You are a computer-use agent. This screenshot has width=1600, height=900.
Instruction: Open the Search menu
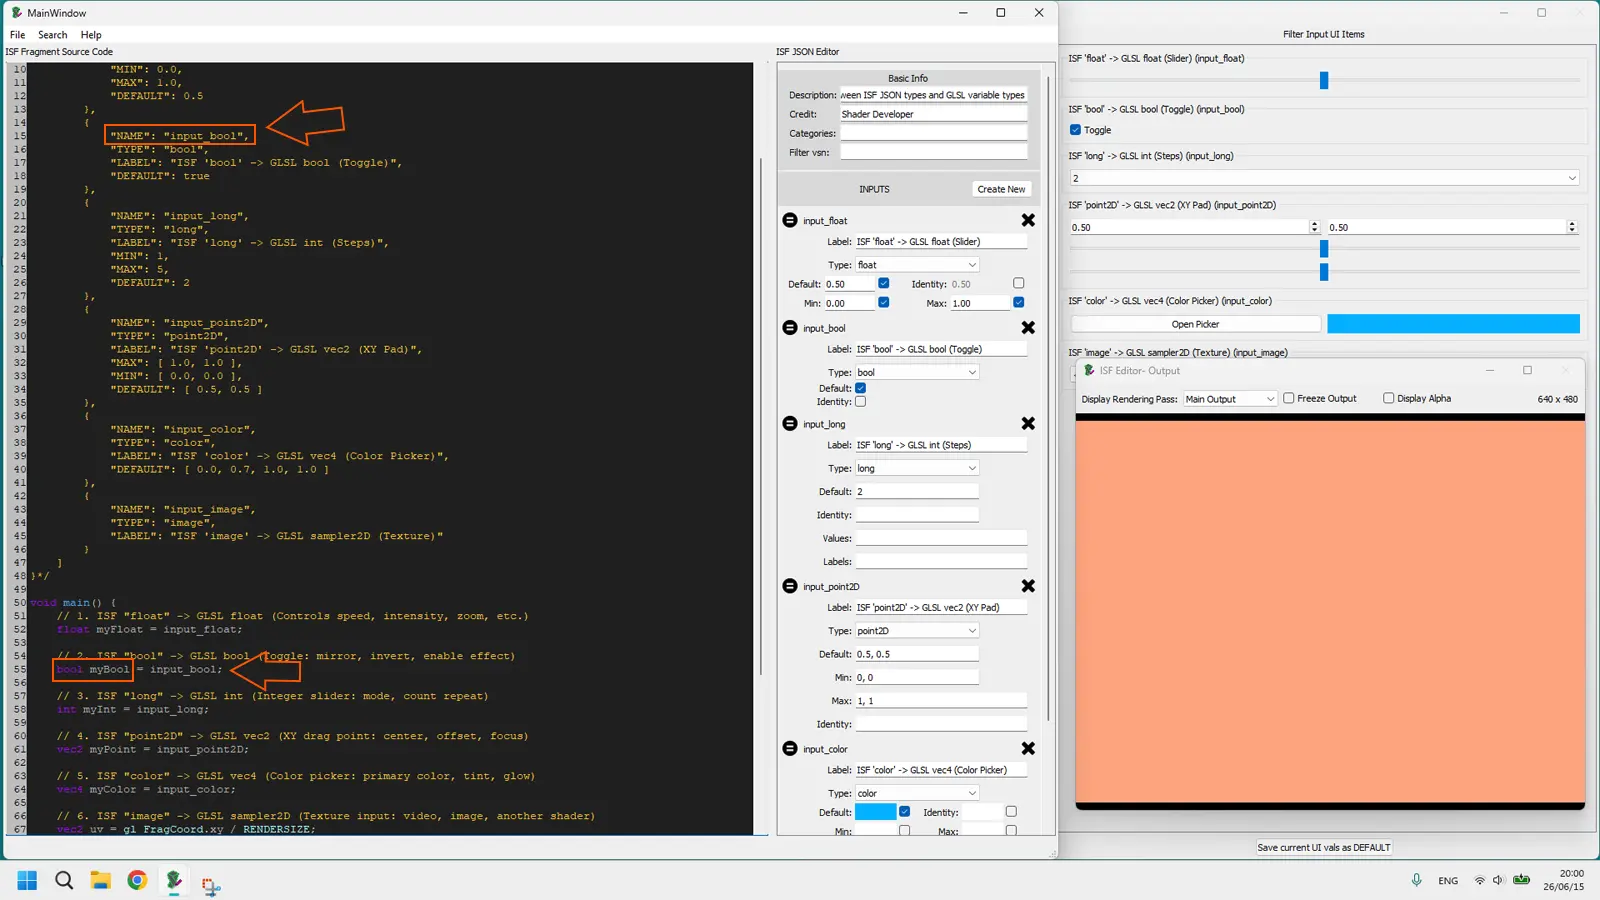pyautogui.click(x=53, y=35)
